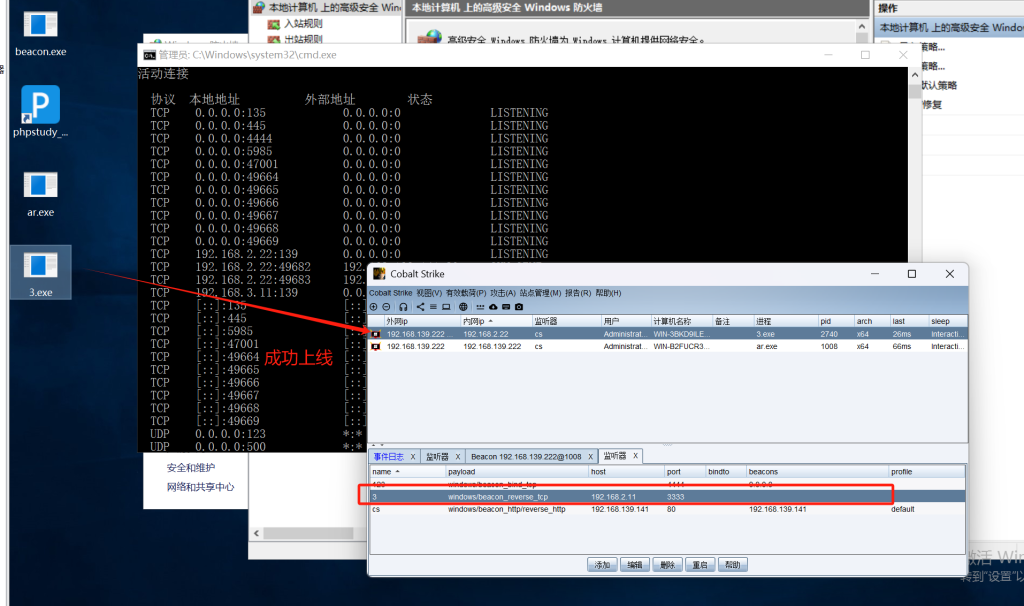This screenshot has height=606, width=1024.
Task: Click the beacon icon of the ar.exe session
Action: [x=376, y=346]
